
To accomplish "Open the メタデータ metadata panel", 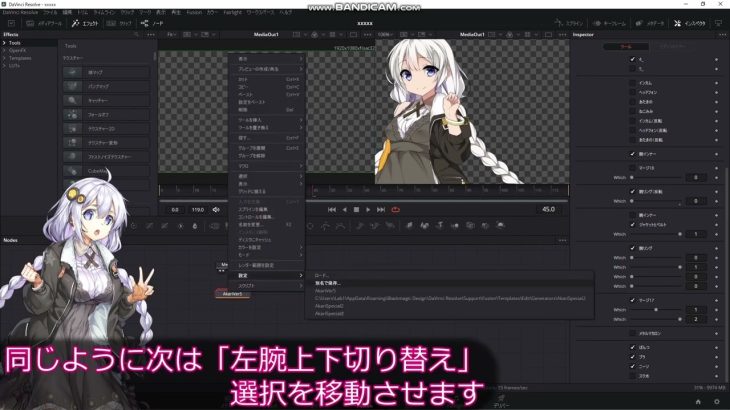I will tap(650, 23).
